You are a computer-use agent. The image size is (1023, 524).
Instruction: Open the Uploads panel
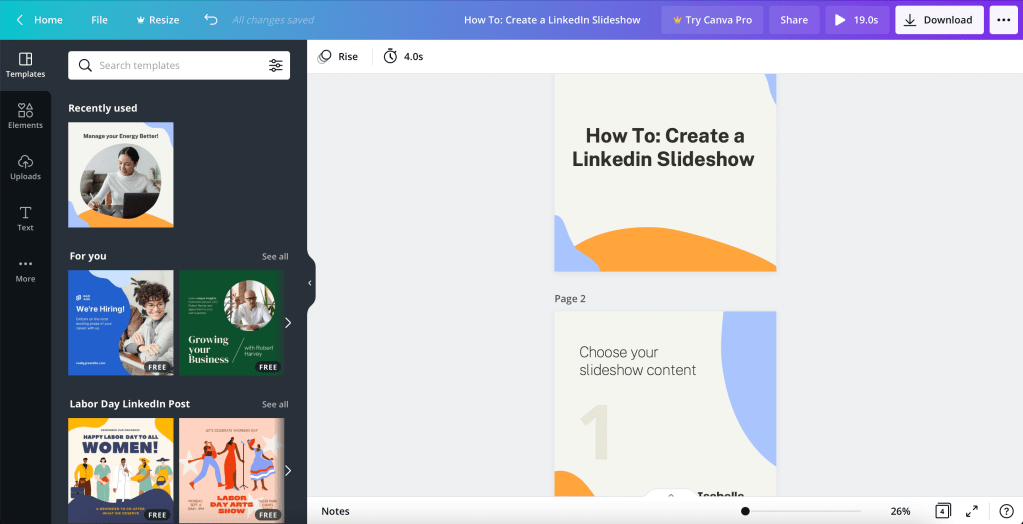click(x=25, y=167)
